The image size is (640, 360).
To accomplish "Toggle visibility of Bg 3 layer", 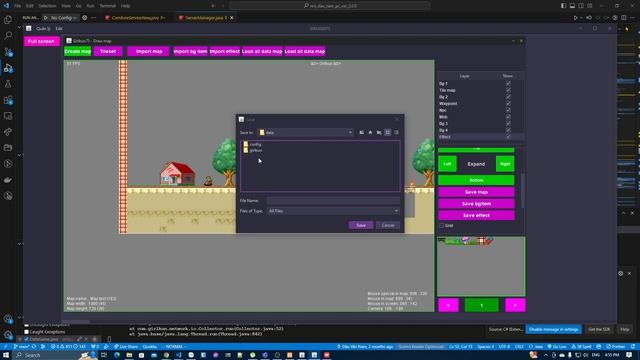I will (508, 123).
